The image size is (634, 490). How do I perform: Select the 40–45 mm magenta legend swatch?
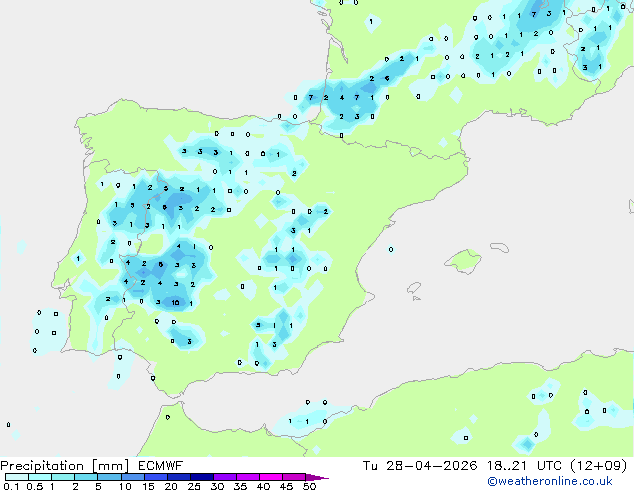(x=271, y=477)
